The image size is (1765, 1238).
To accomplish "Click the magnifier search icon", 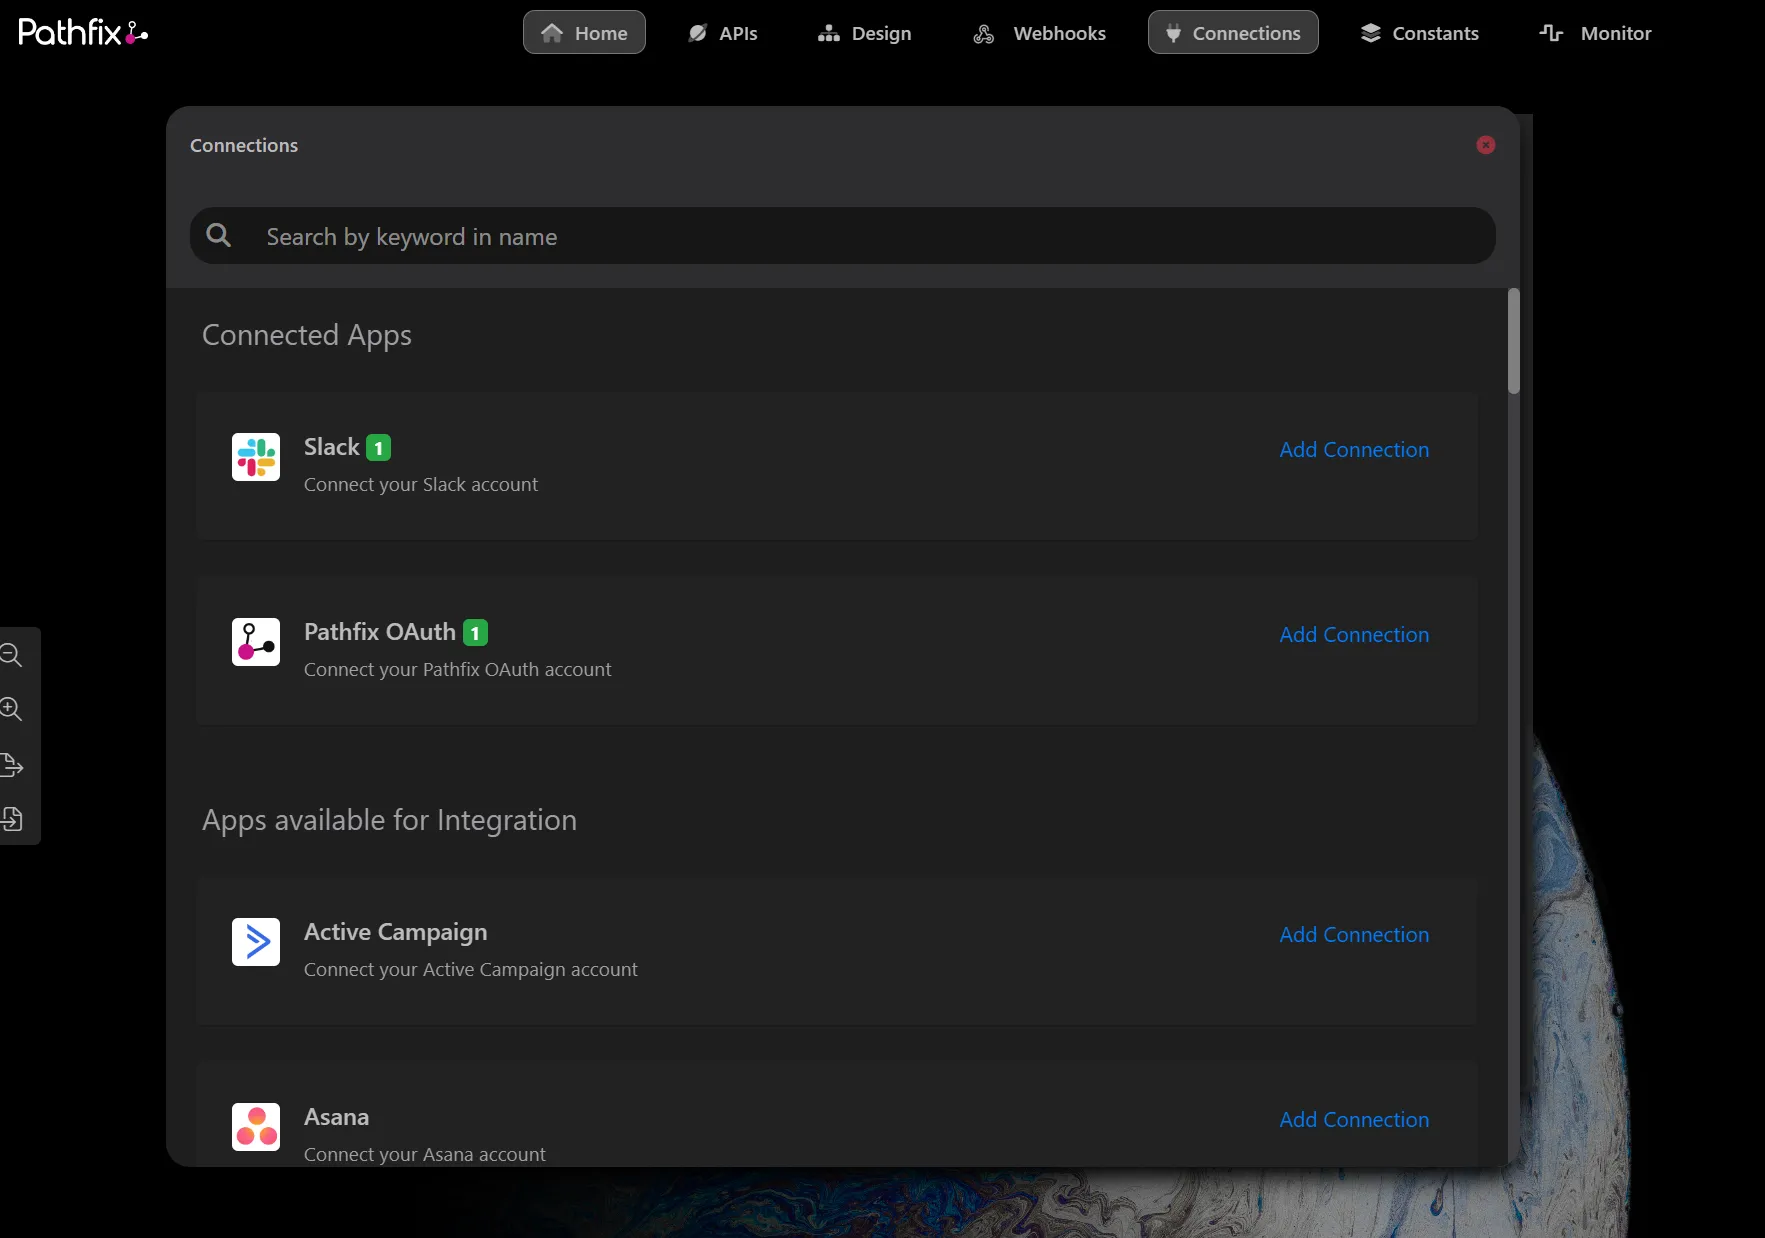I will point(219,235).
